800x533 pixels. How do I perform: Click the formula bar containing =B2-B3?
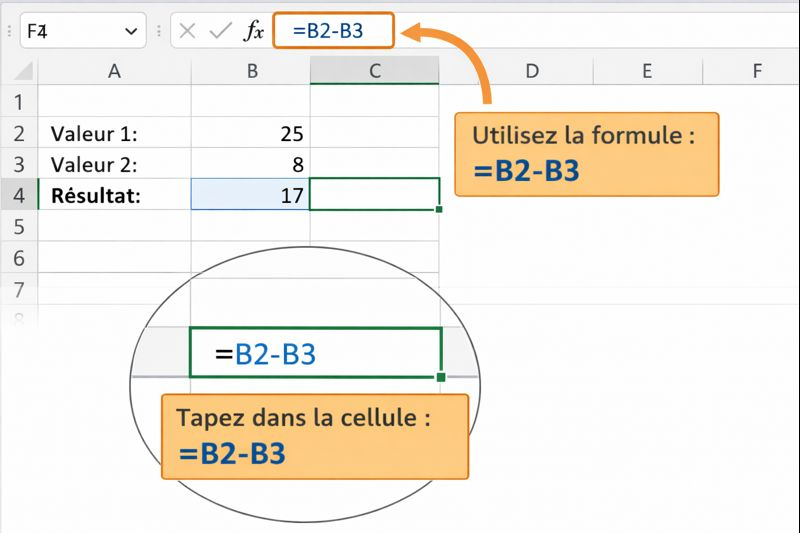(335, 31)
